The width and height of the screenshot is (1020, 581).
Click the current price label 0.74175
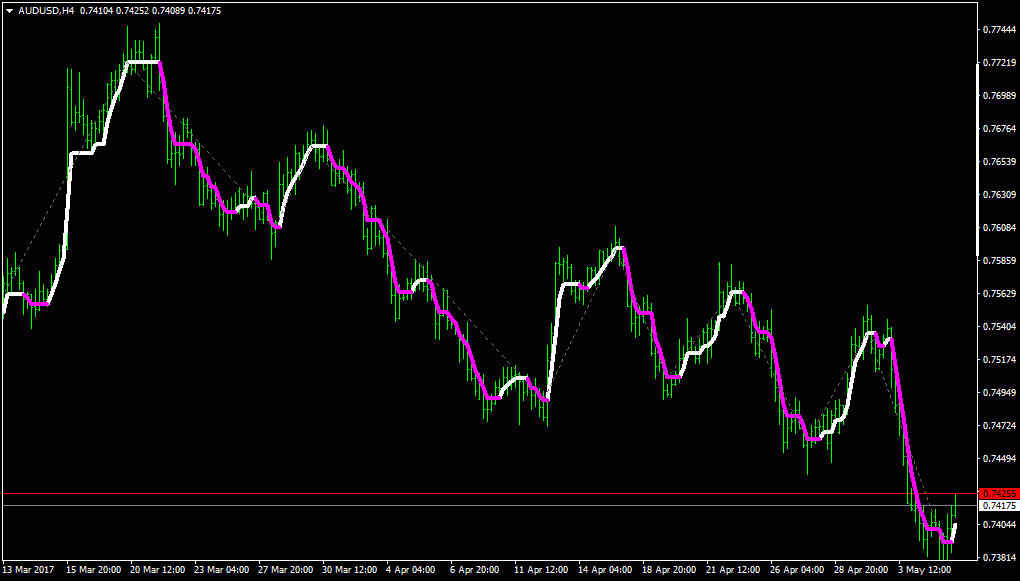999,506
